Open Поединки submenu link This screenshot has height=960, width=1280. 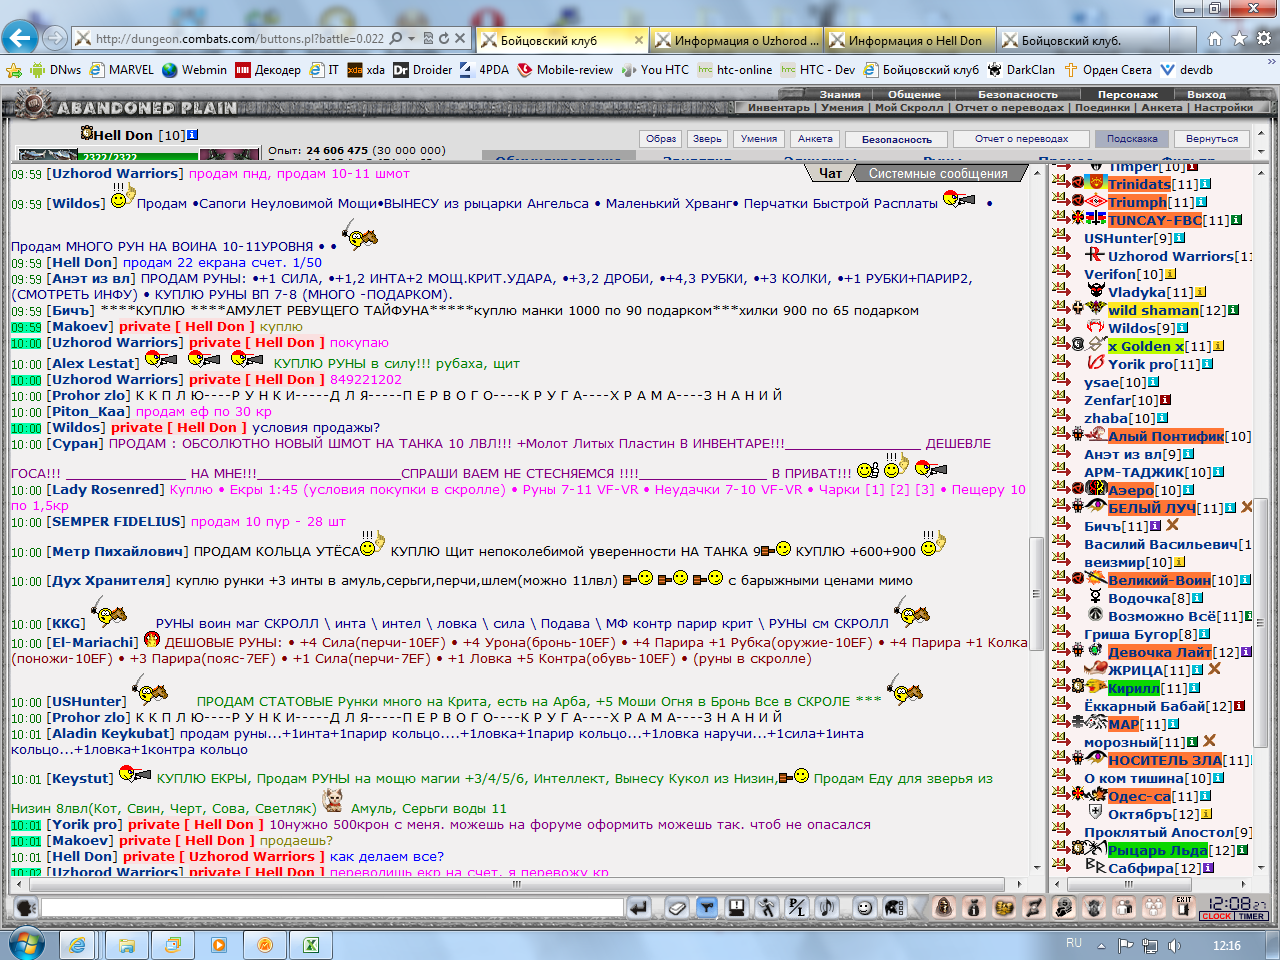point(1102,107)
